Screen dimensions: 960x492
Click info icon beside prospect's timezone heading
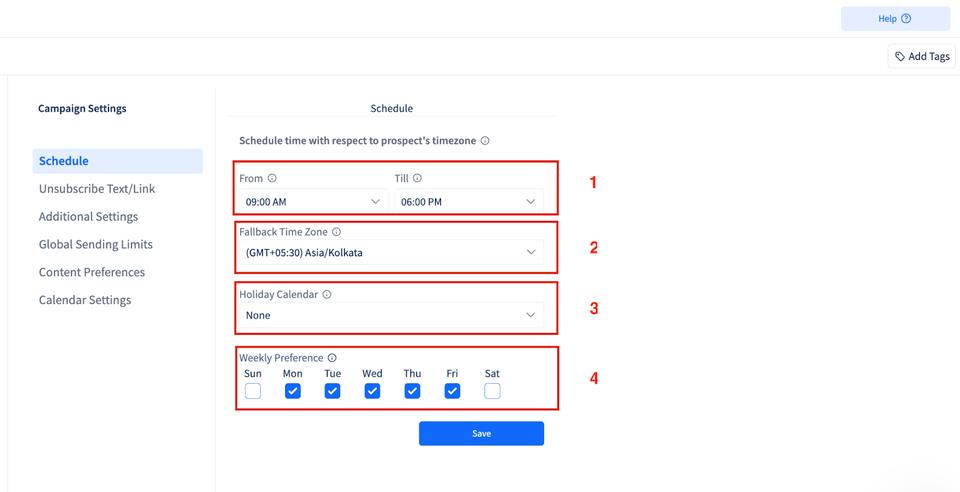[485, 141]
